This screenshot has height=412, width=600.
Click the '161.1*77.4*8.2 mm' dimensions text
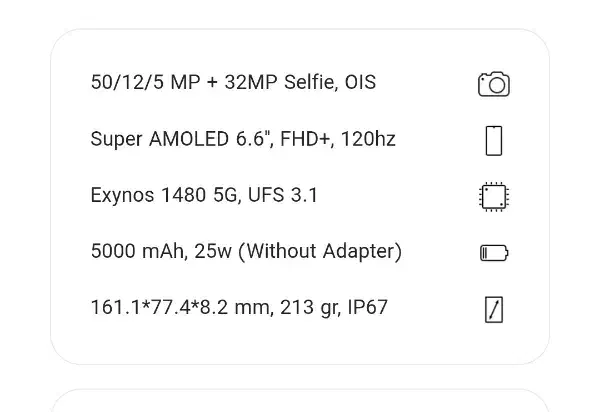point(180,307)
